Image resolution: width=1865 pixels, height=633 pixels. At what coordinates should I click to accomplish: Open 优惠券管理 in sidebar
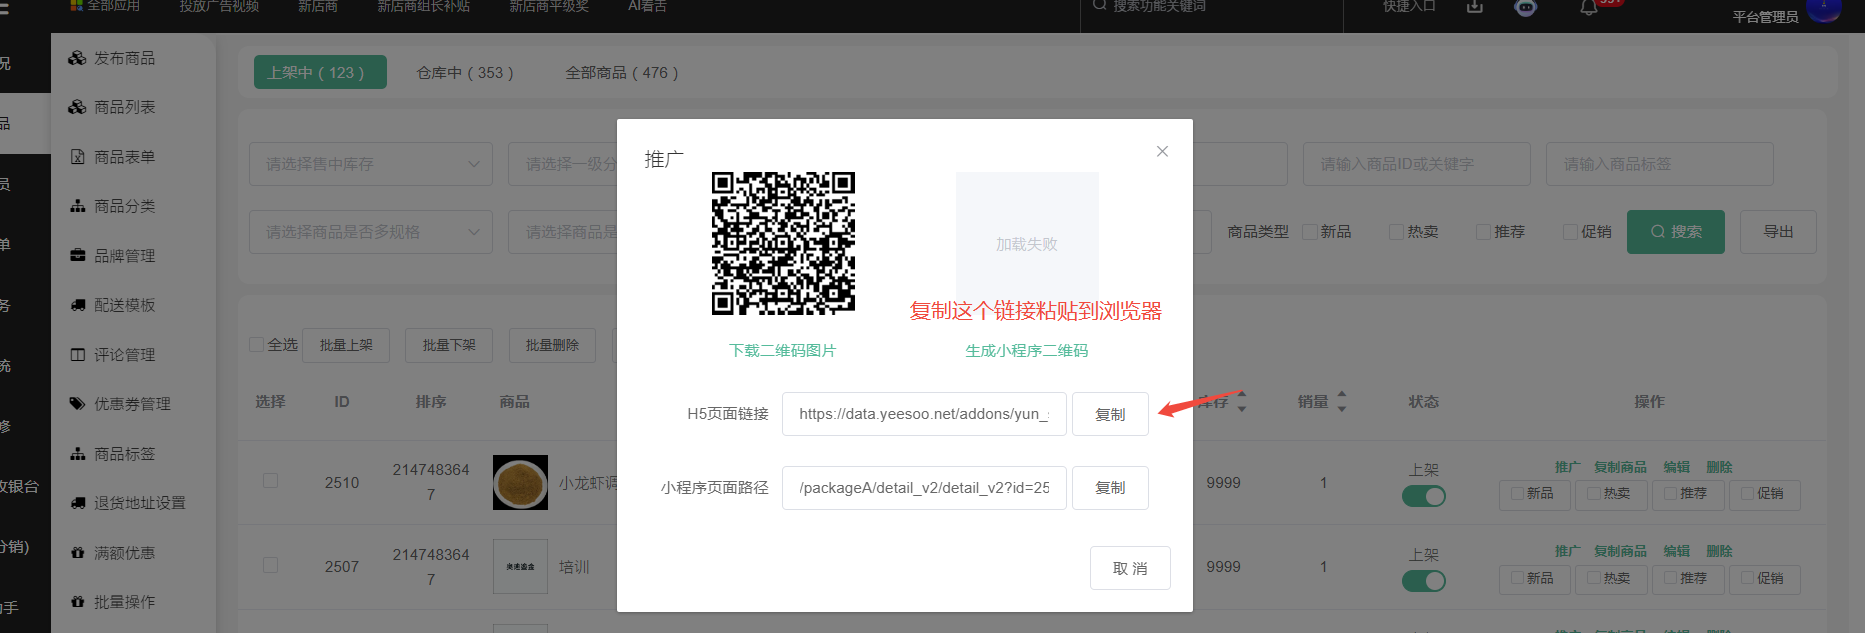tap(132, 404)
